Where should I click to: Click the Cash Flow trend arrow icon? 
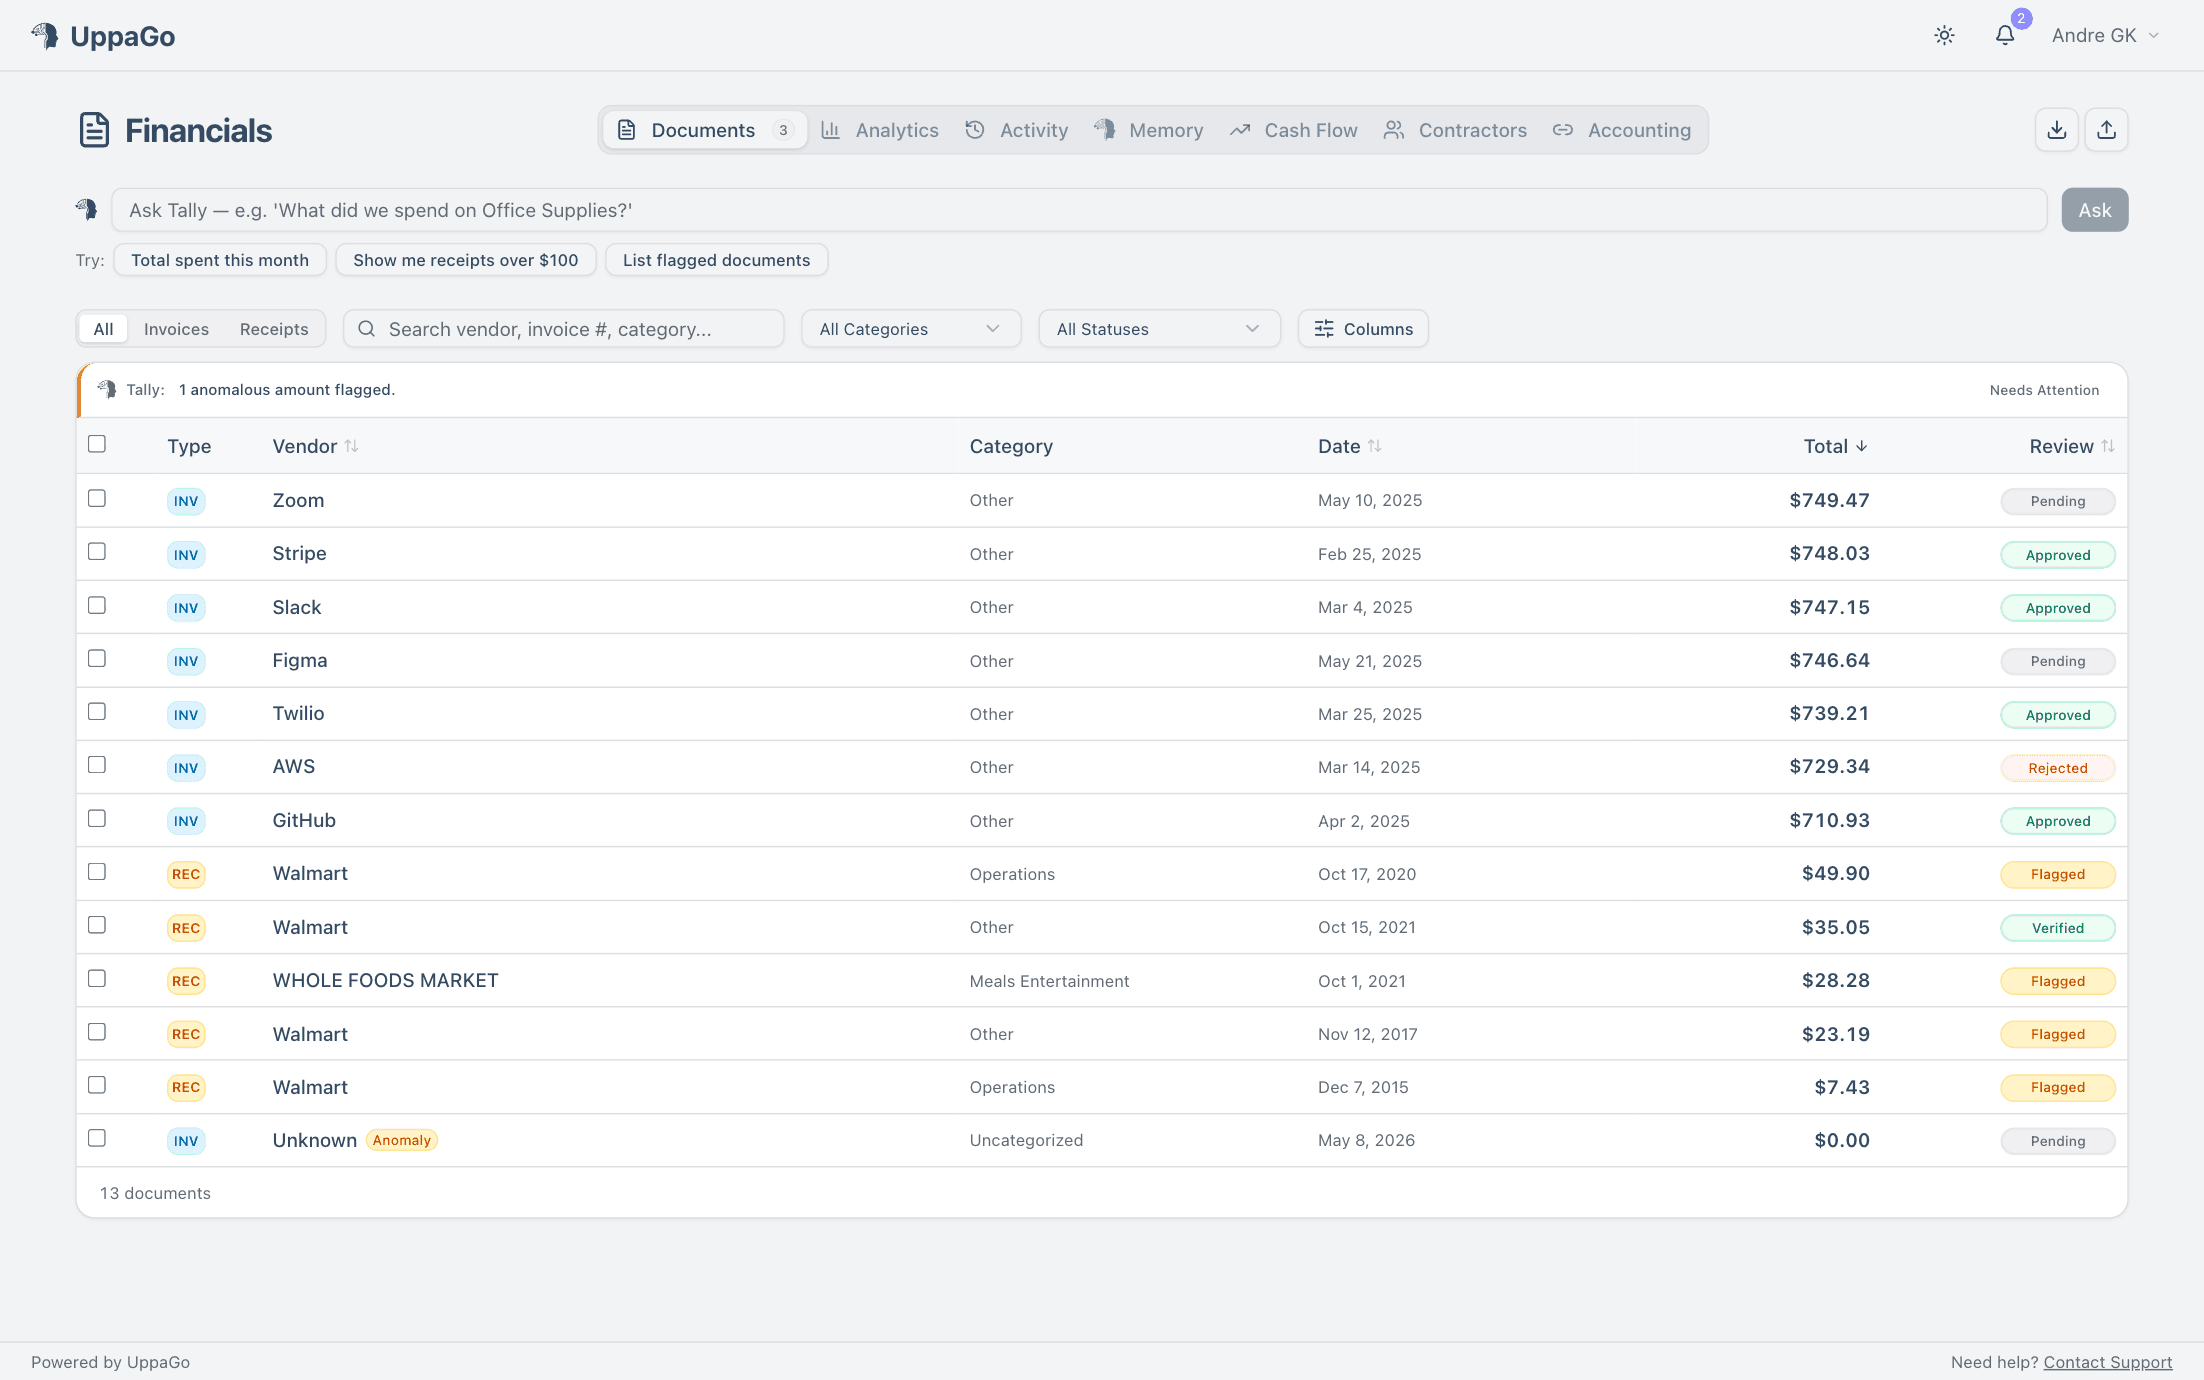coord(1240,130)
